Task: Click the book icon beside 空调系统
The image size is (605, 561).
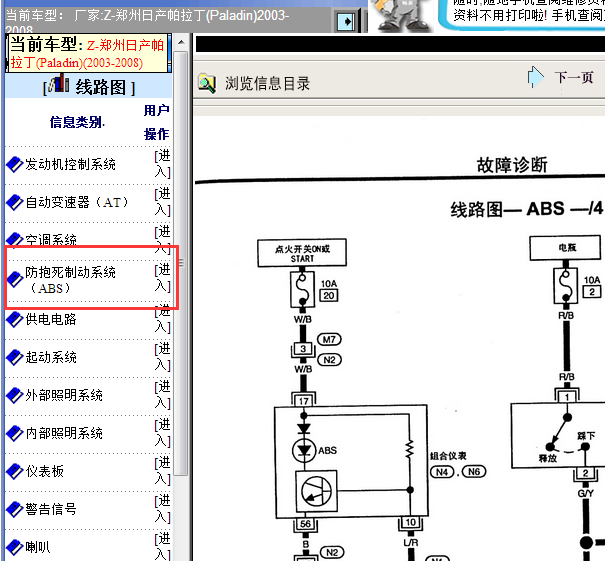Action: click(x=15, y=239)
